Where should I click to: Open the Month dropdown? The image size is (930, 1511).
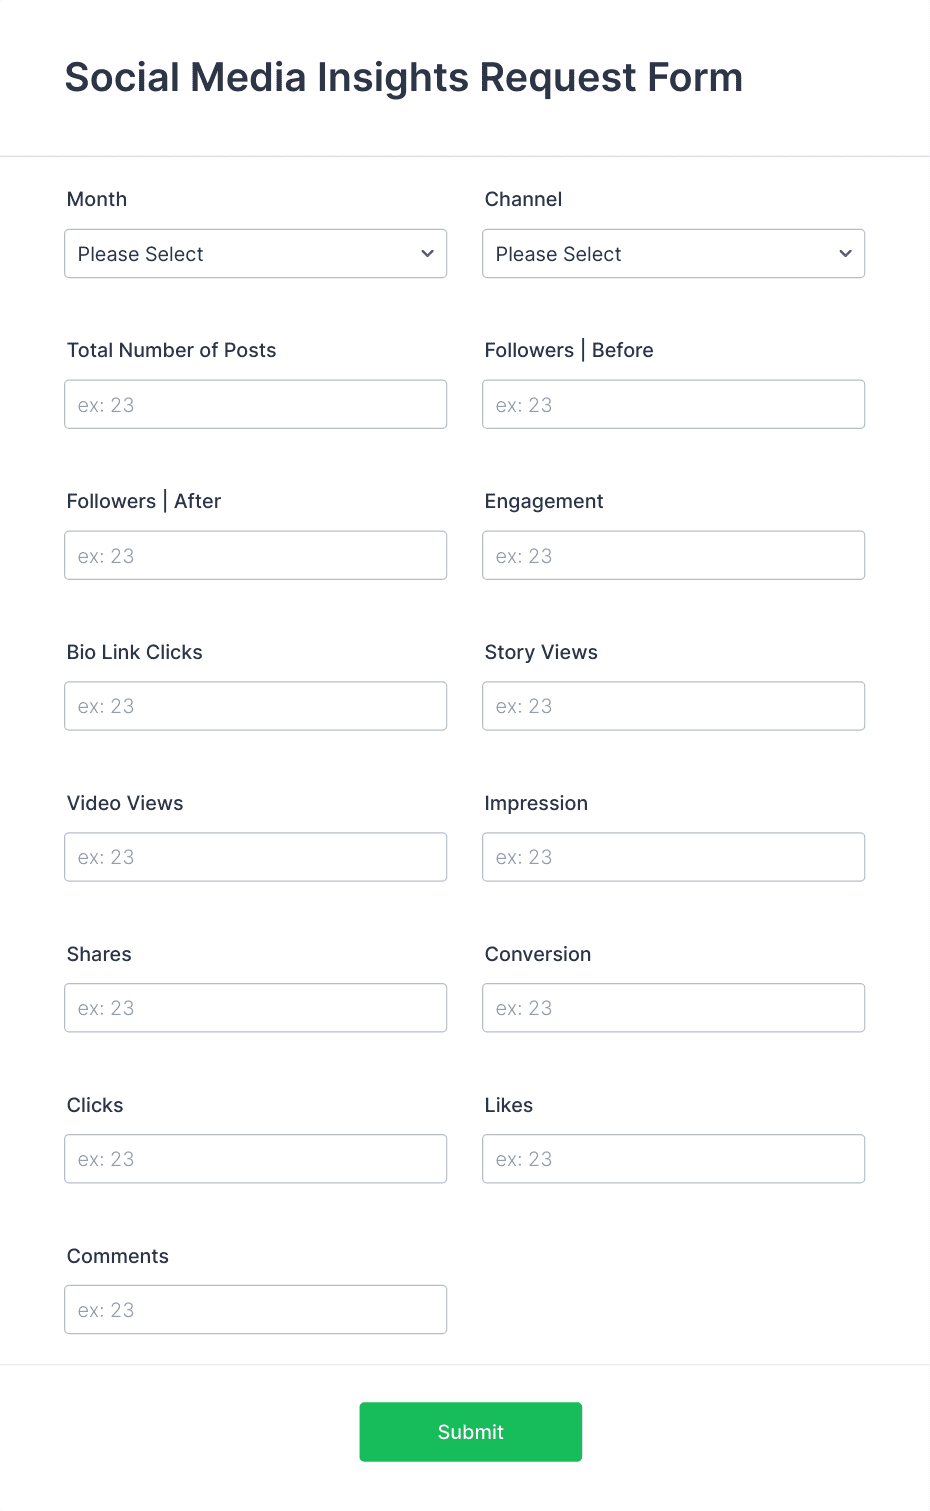255,254
